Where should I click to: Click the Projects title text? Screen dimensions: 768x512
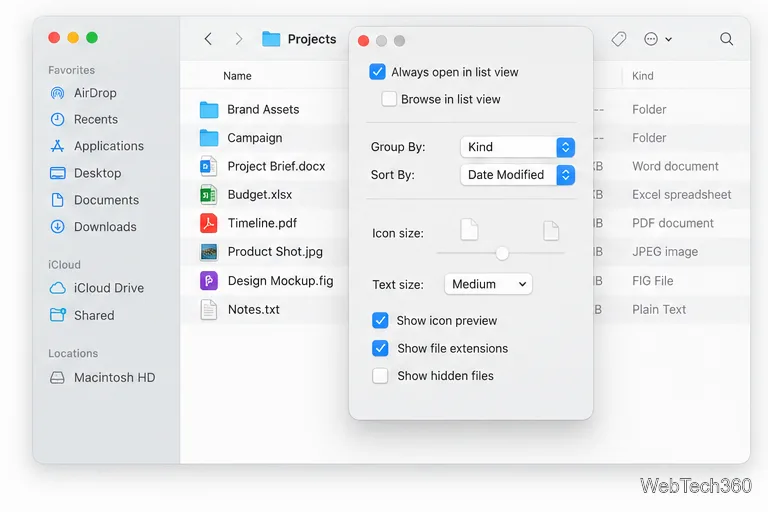(312, 39)
